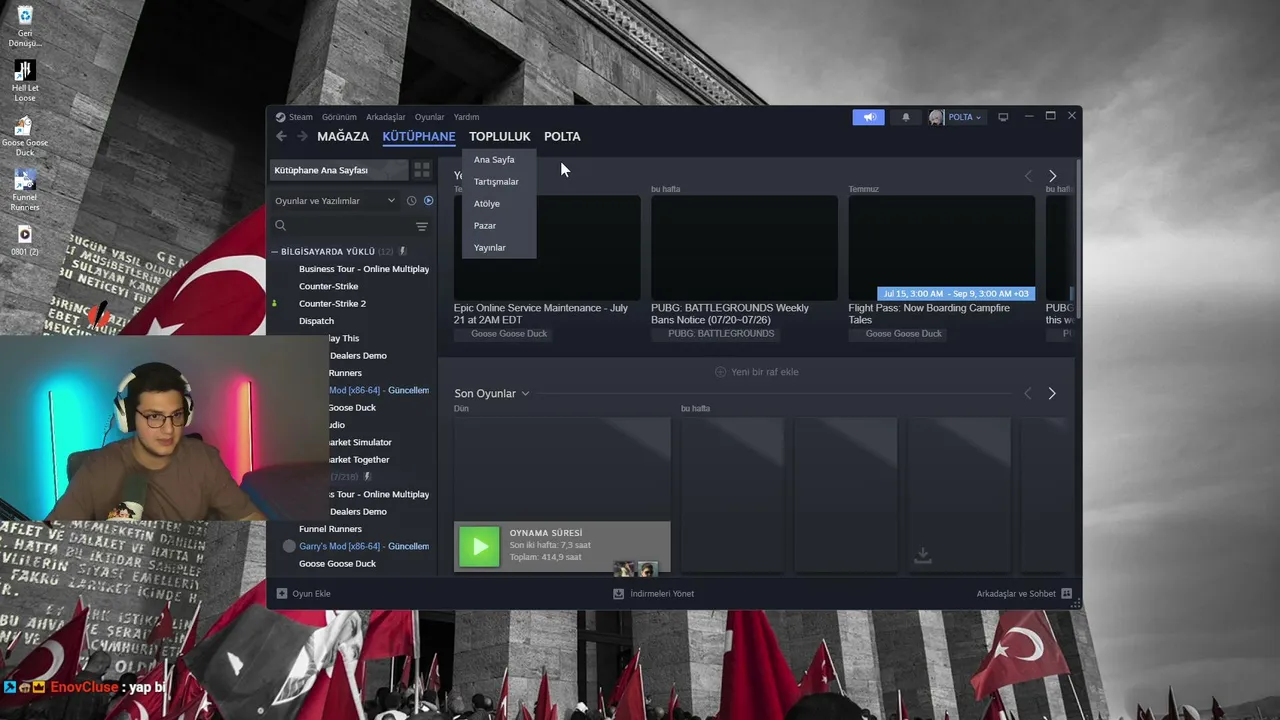This screenshot has height=720, width=1280.
Task: Click the Oyun Ekle button
Action: pyautogui.click(x=304, y=594)
